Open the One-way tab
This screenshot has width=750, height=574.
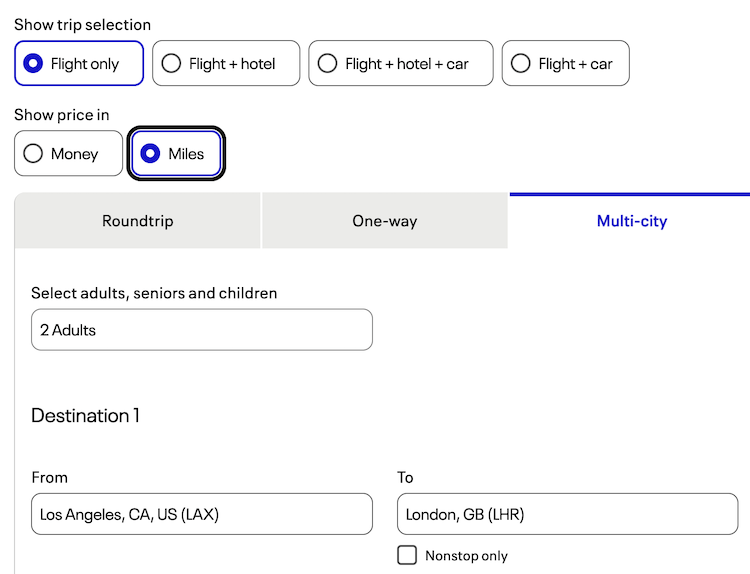point(385,221)
